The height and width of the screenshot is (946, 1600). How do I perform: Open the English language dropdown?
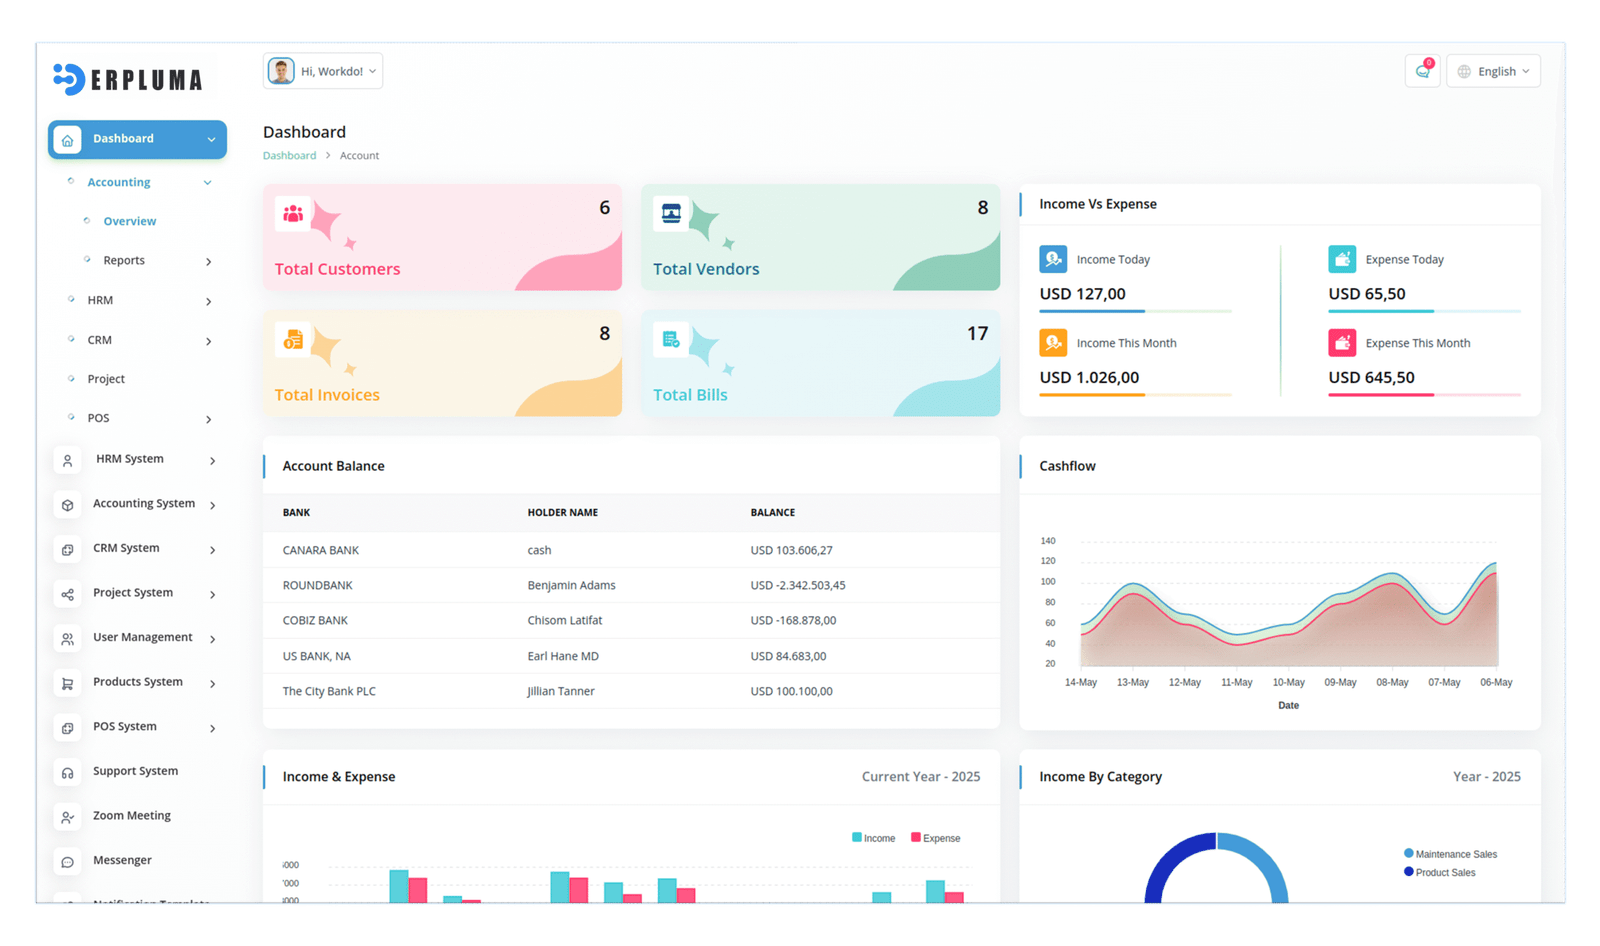(x=1493, y=71)
